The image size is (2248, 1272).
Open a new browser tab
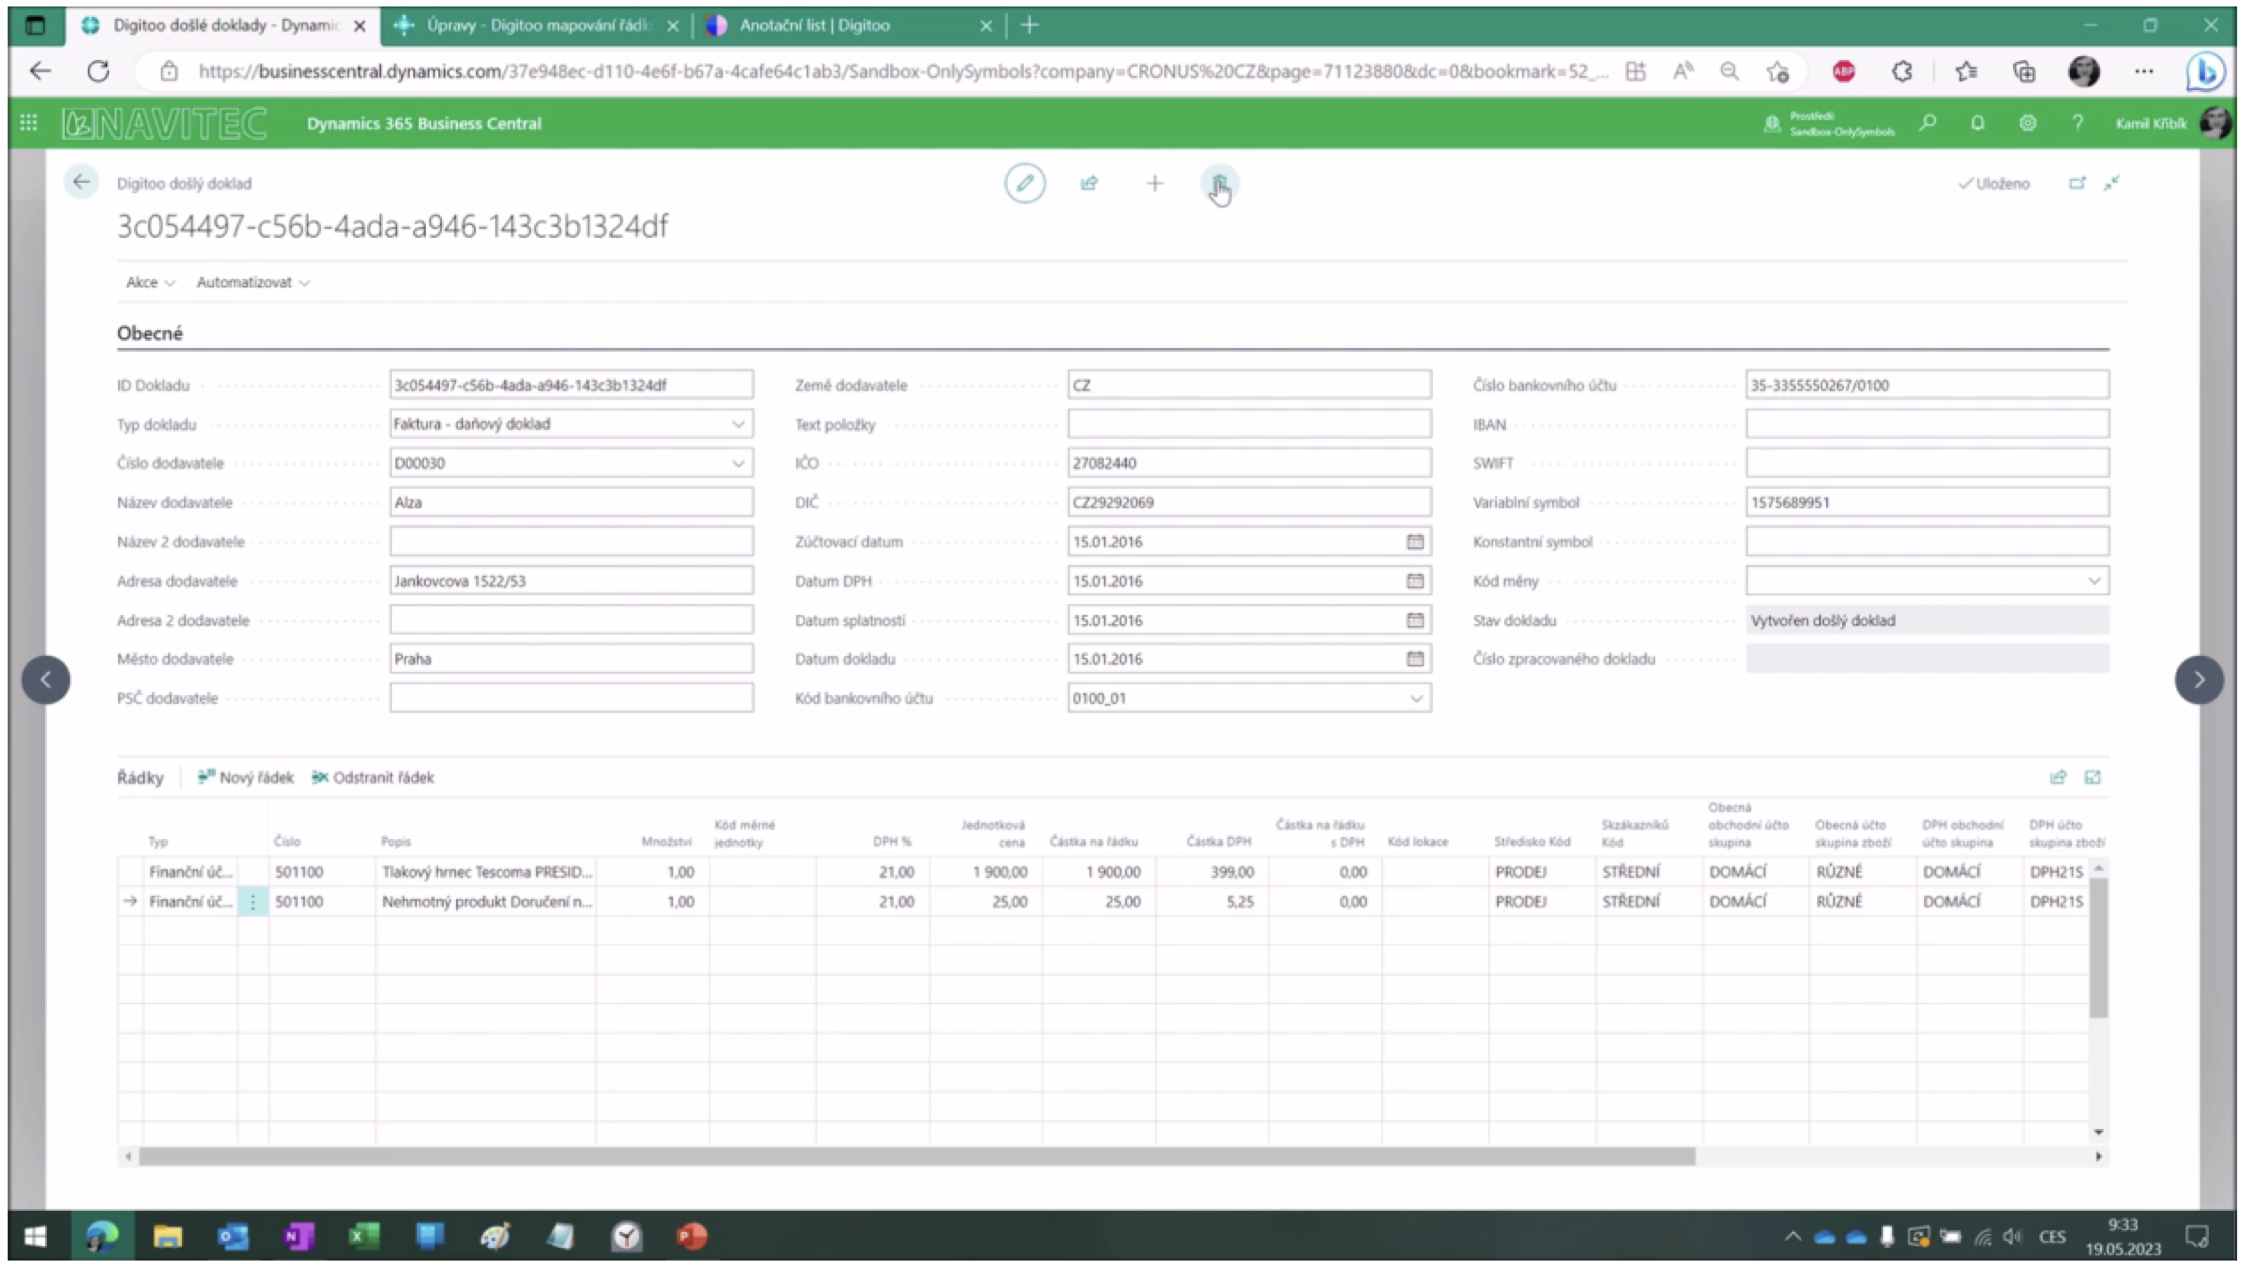coord(1029,25)
